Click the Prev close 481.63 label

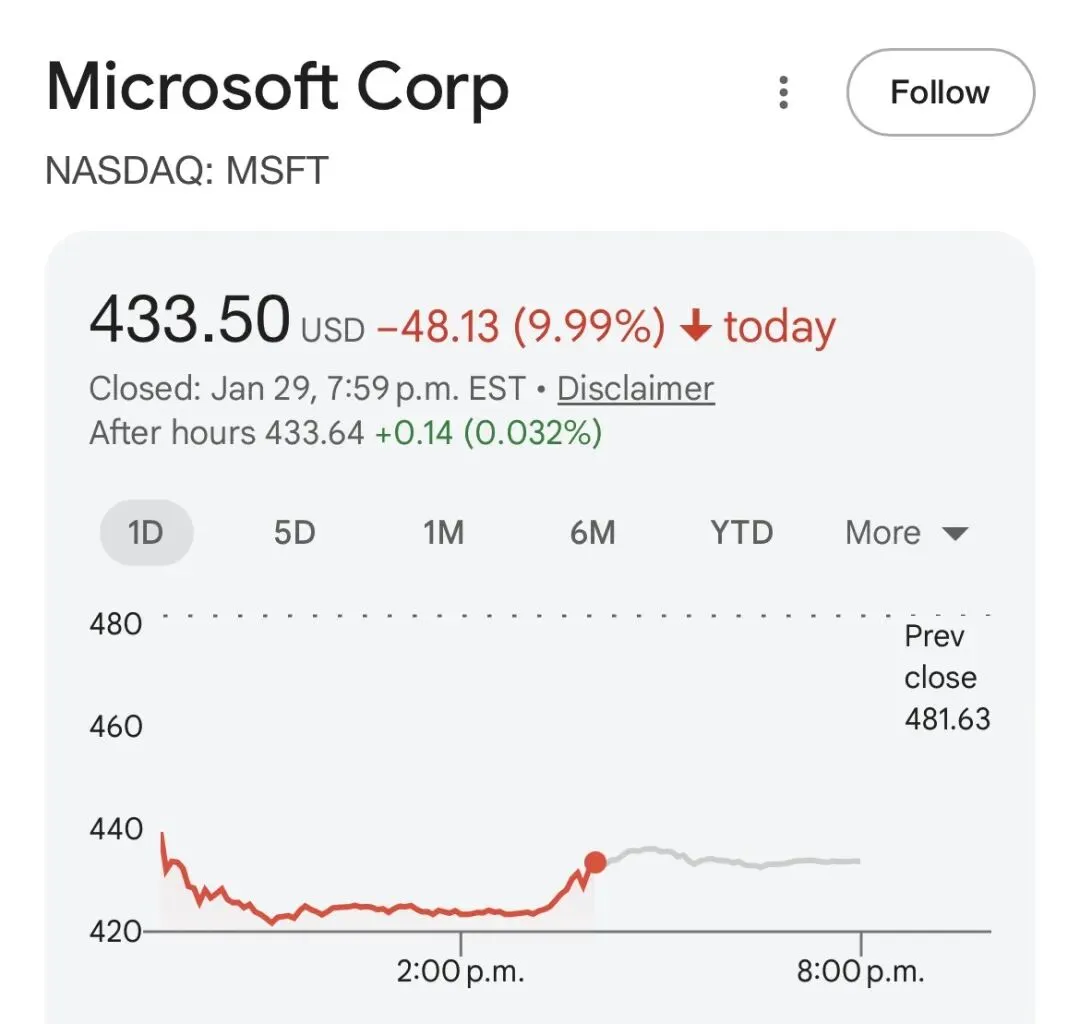point(946,677)
